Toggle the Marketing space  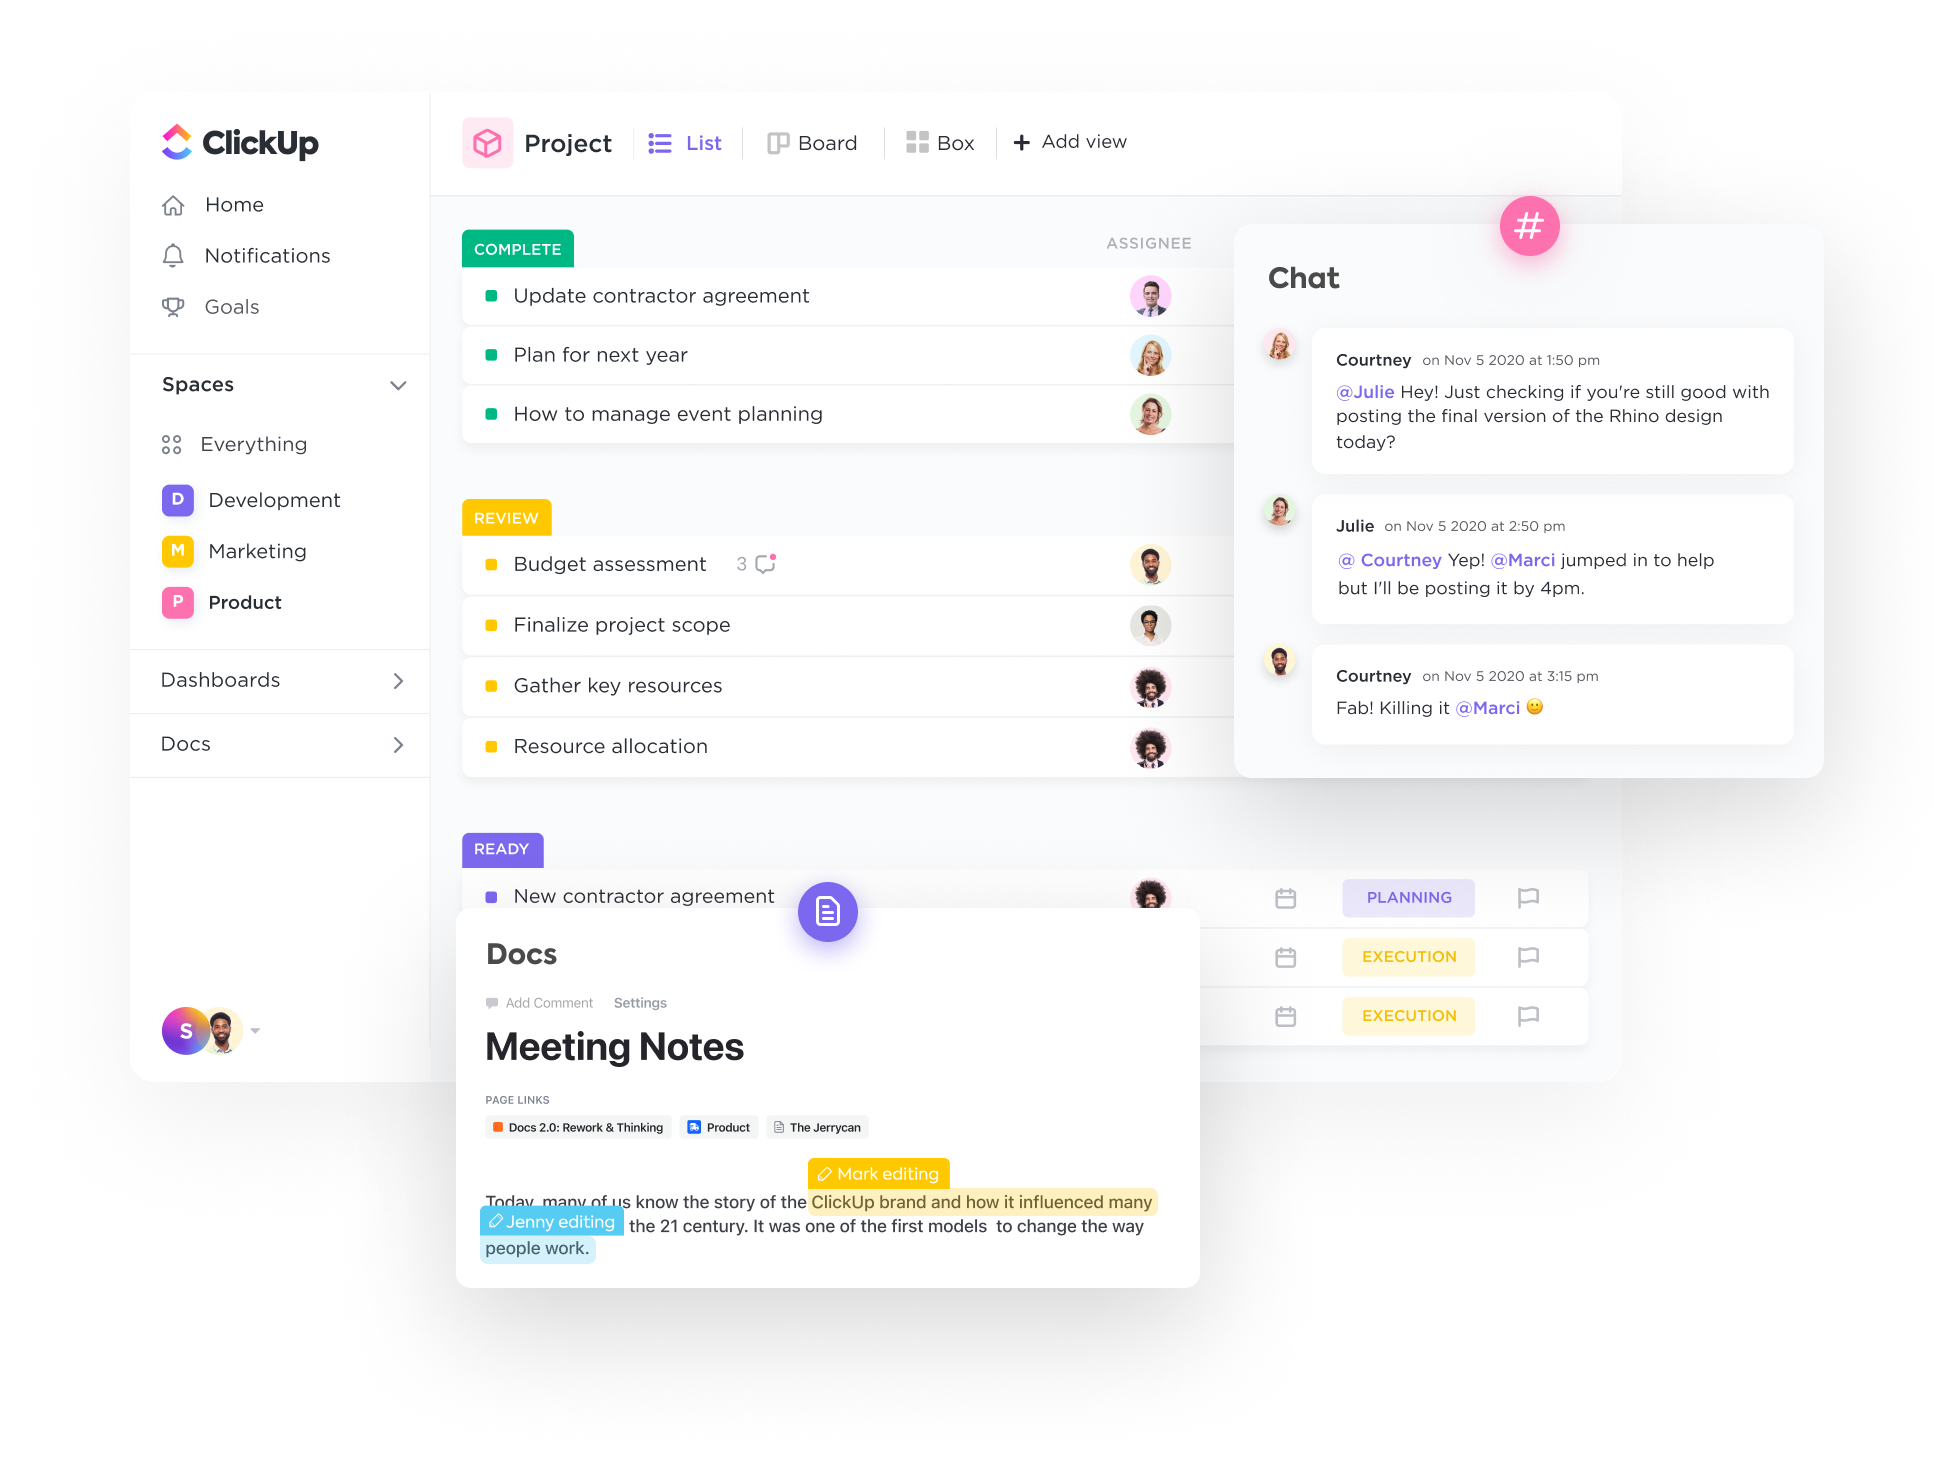256,549
